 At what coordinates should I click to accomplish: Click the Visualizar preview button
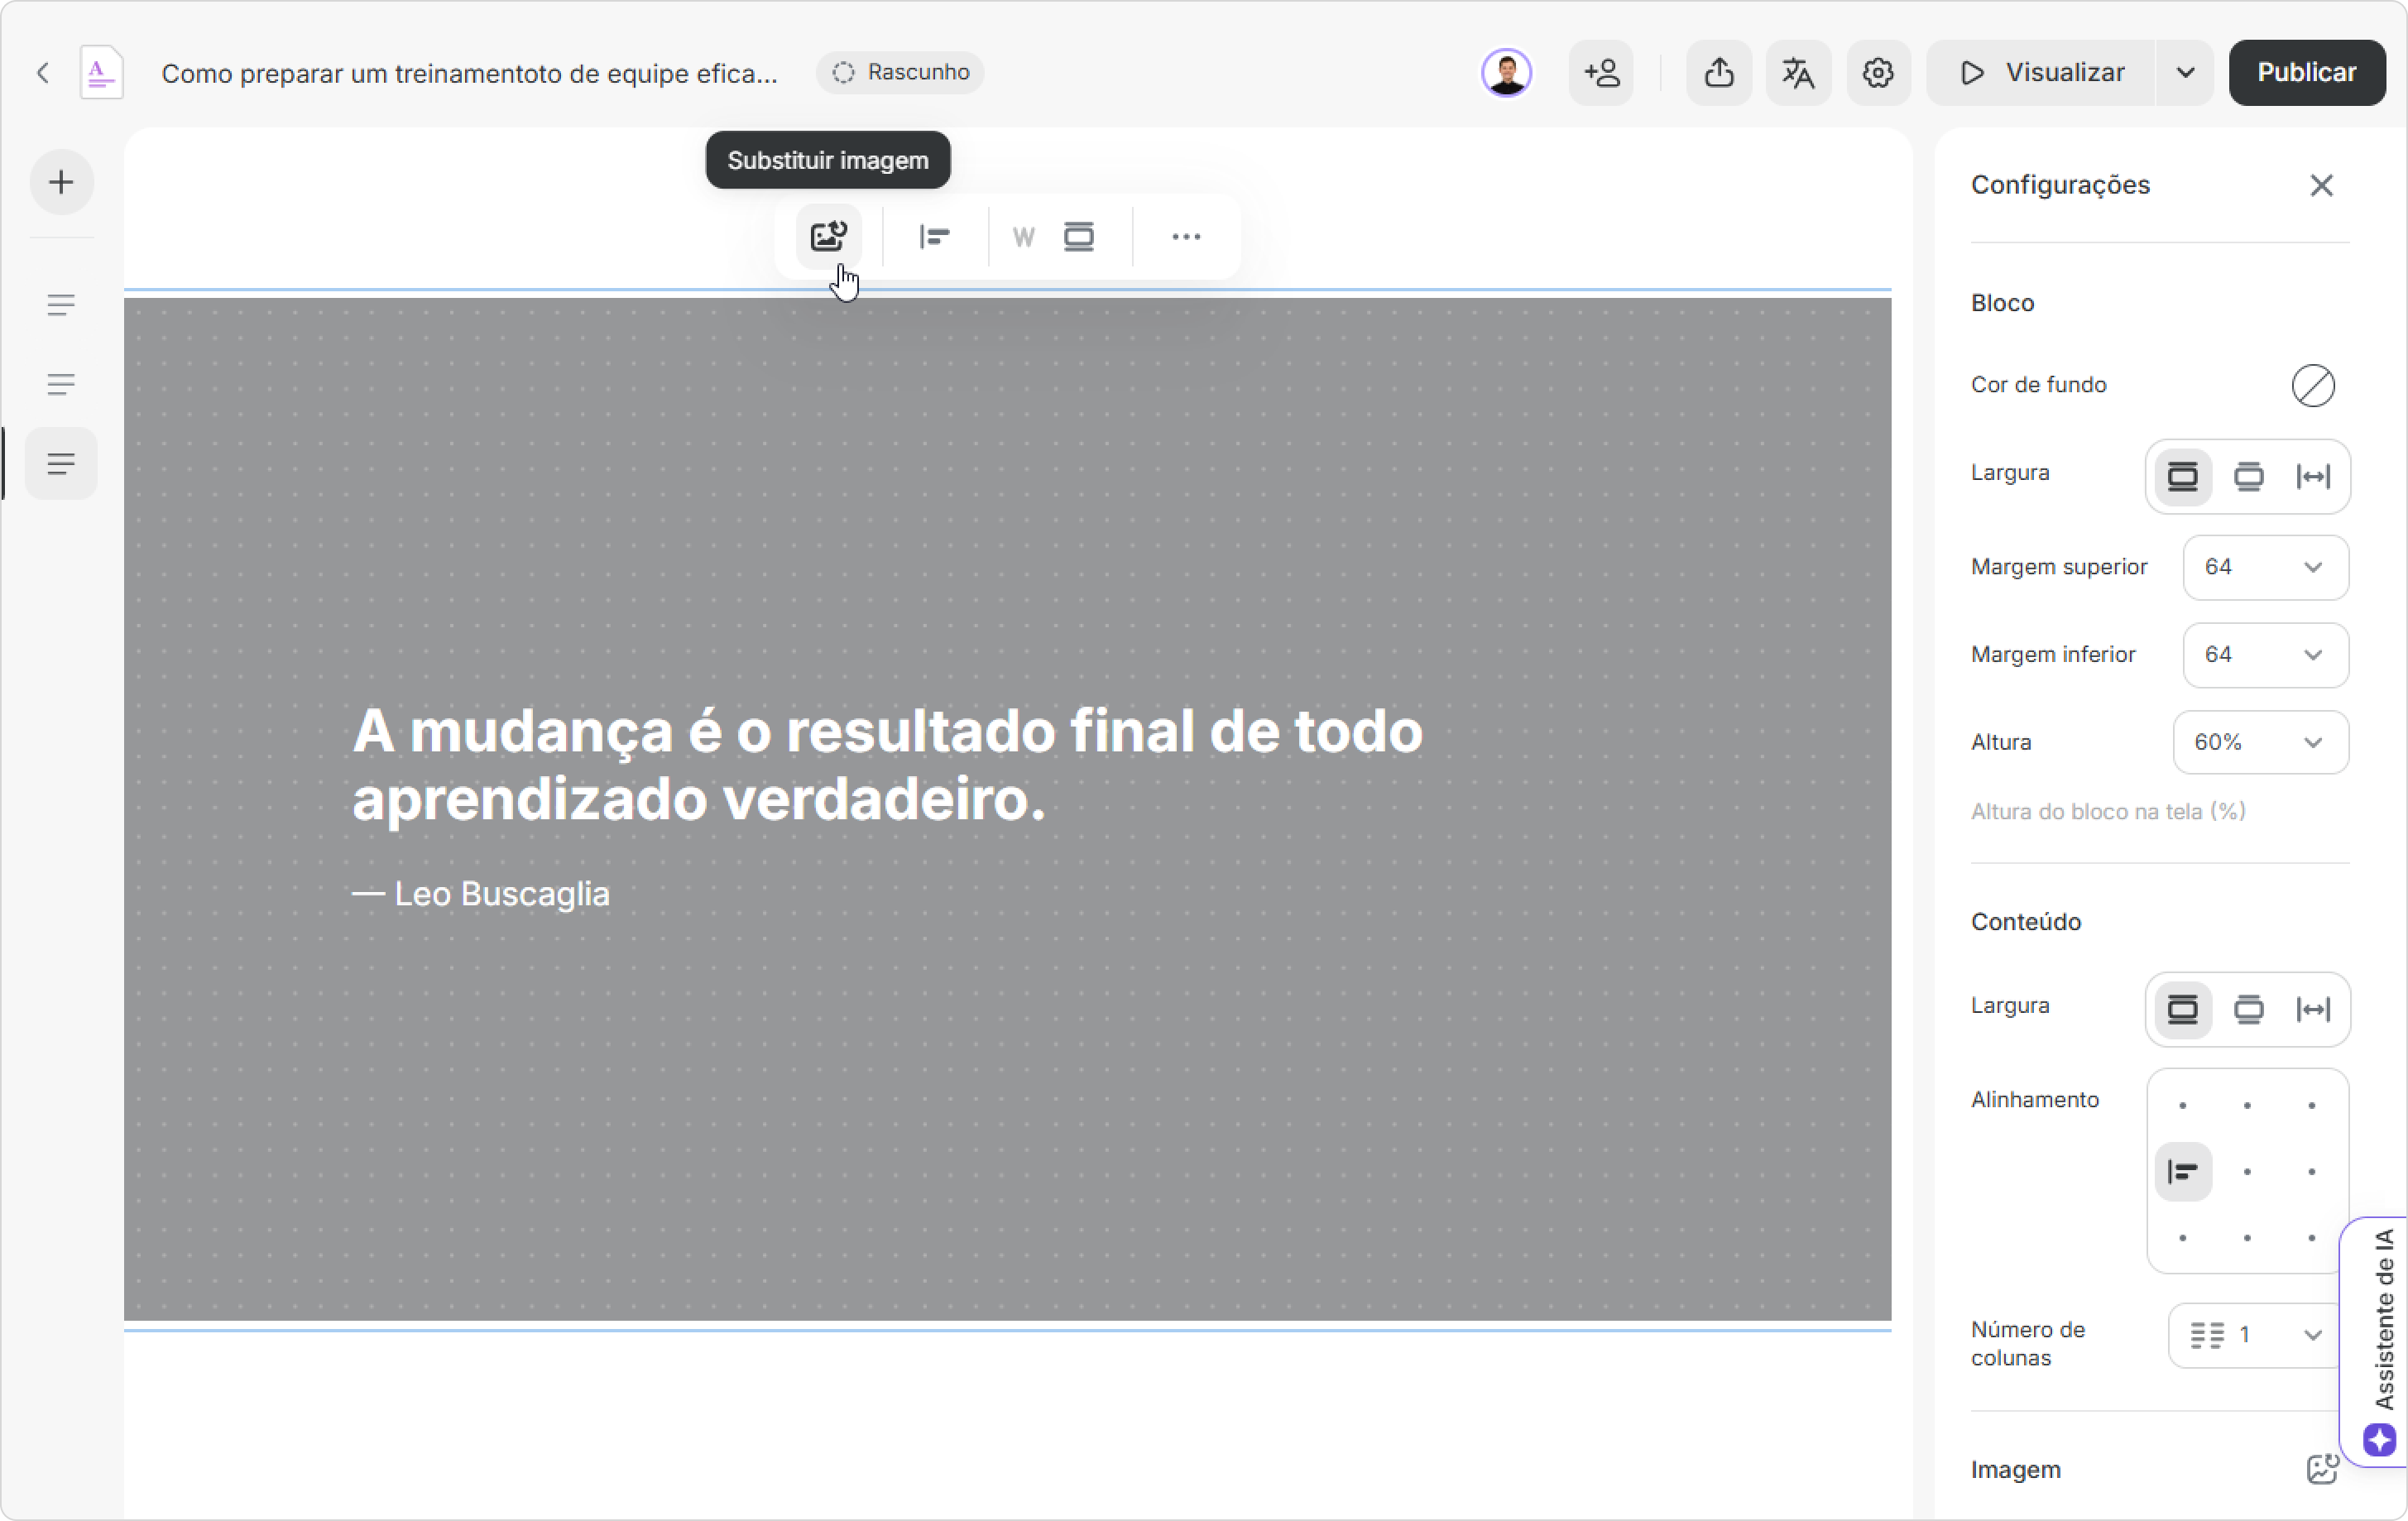click(2041, 73)
